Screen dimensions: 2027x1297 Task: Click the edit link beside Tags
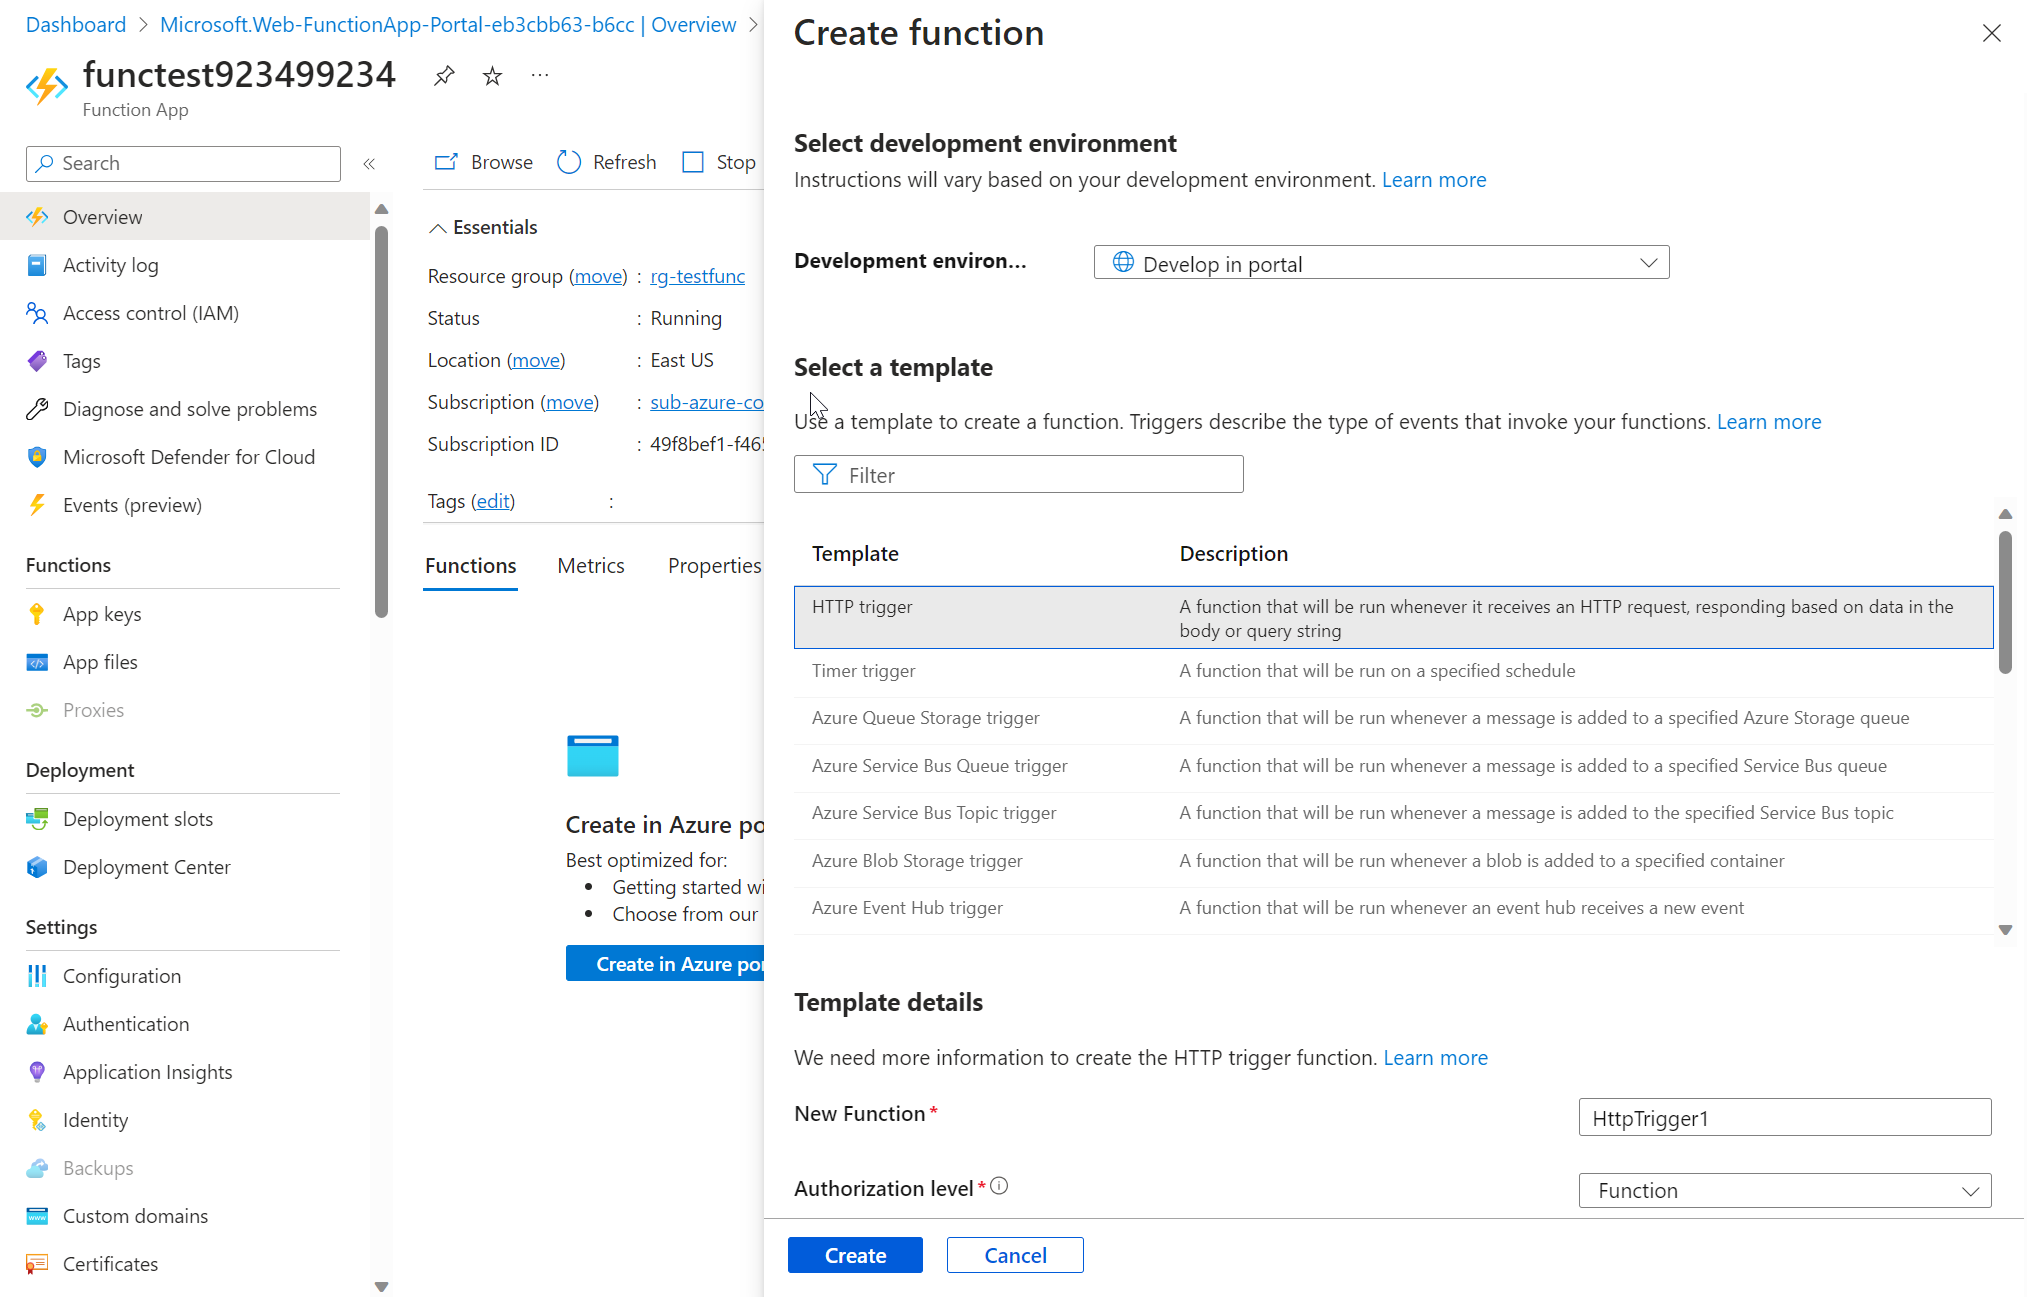493,501
